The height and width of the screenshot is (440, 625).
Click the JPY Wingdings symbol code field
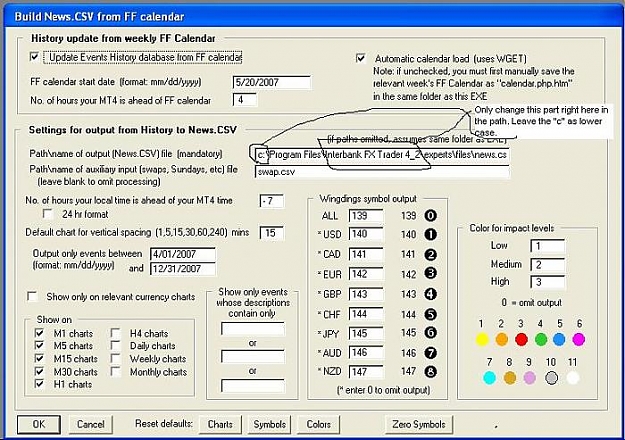point(366,333)
